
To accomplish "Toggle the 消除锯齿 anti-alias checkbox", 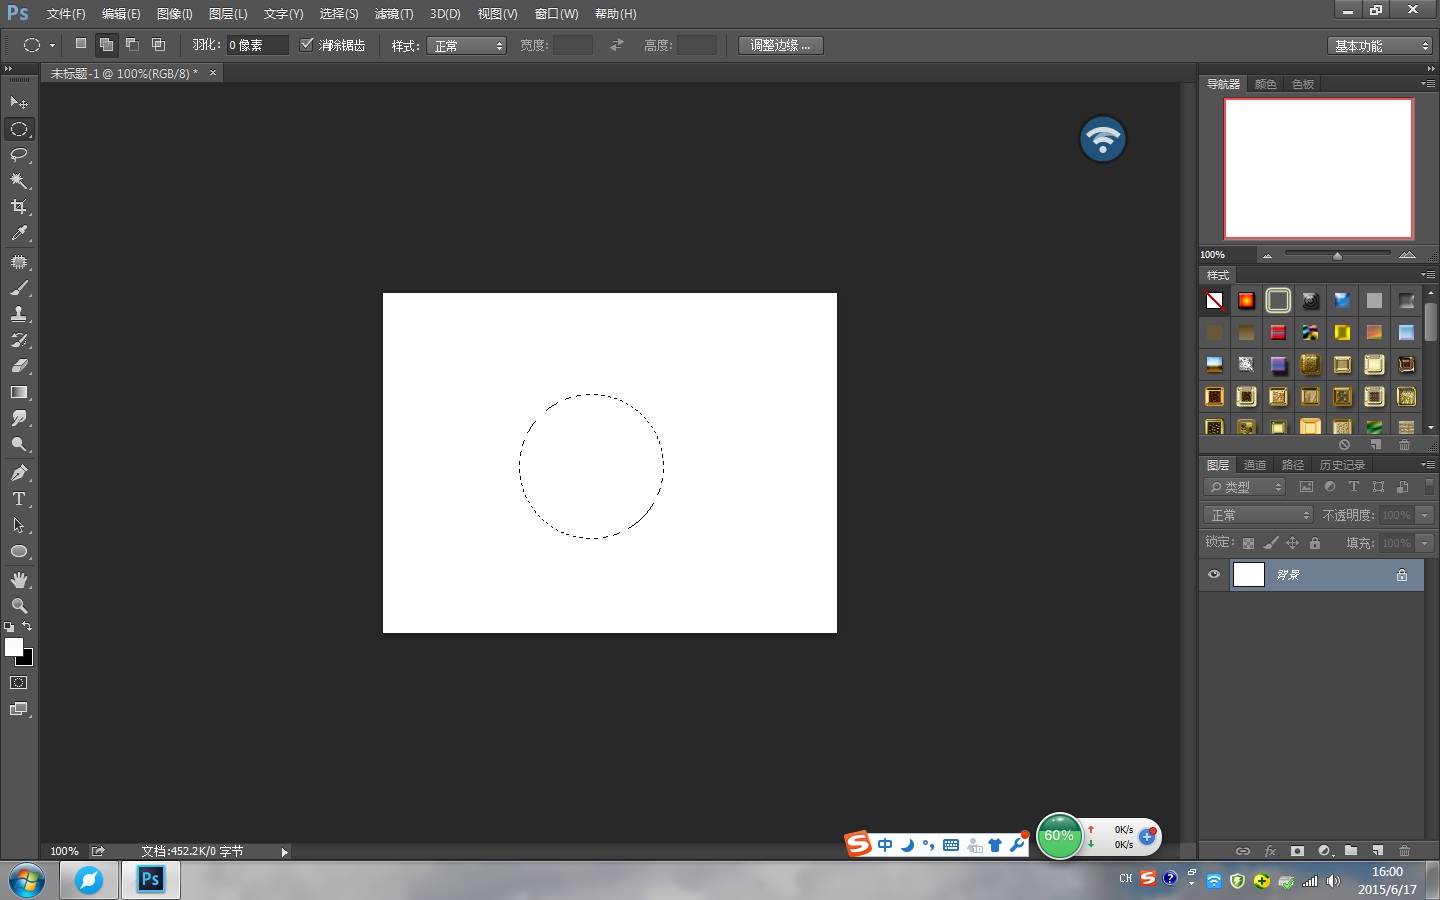I will [x=307, y=45].
